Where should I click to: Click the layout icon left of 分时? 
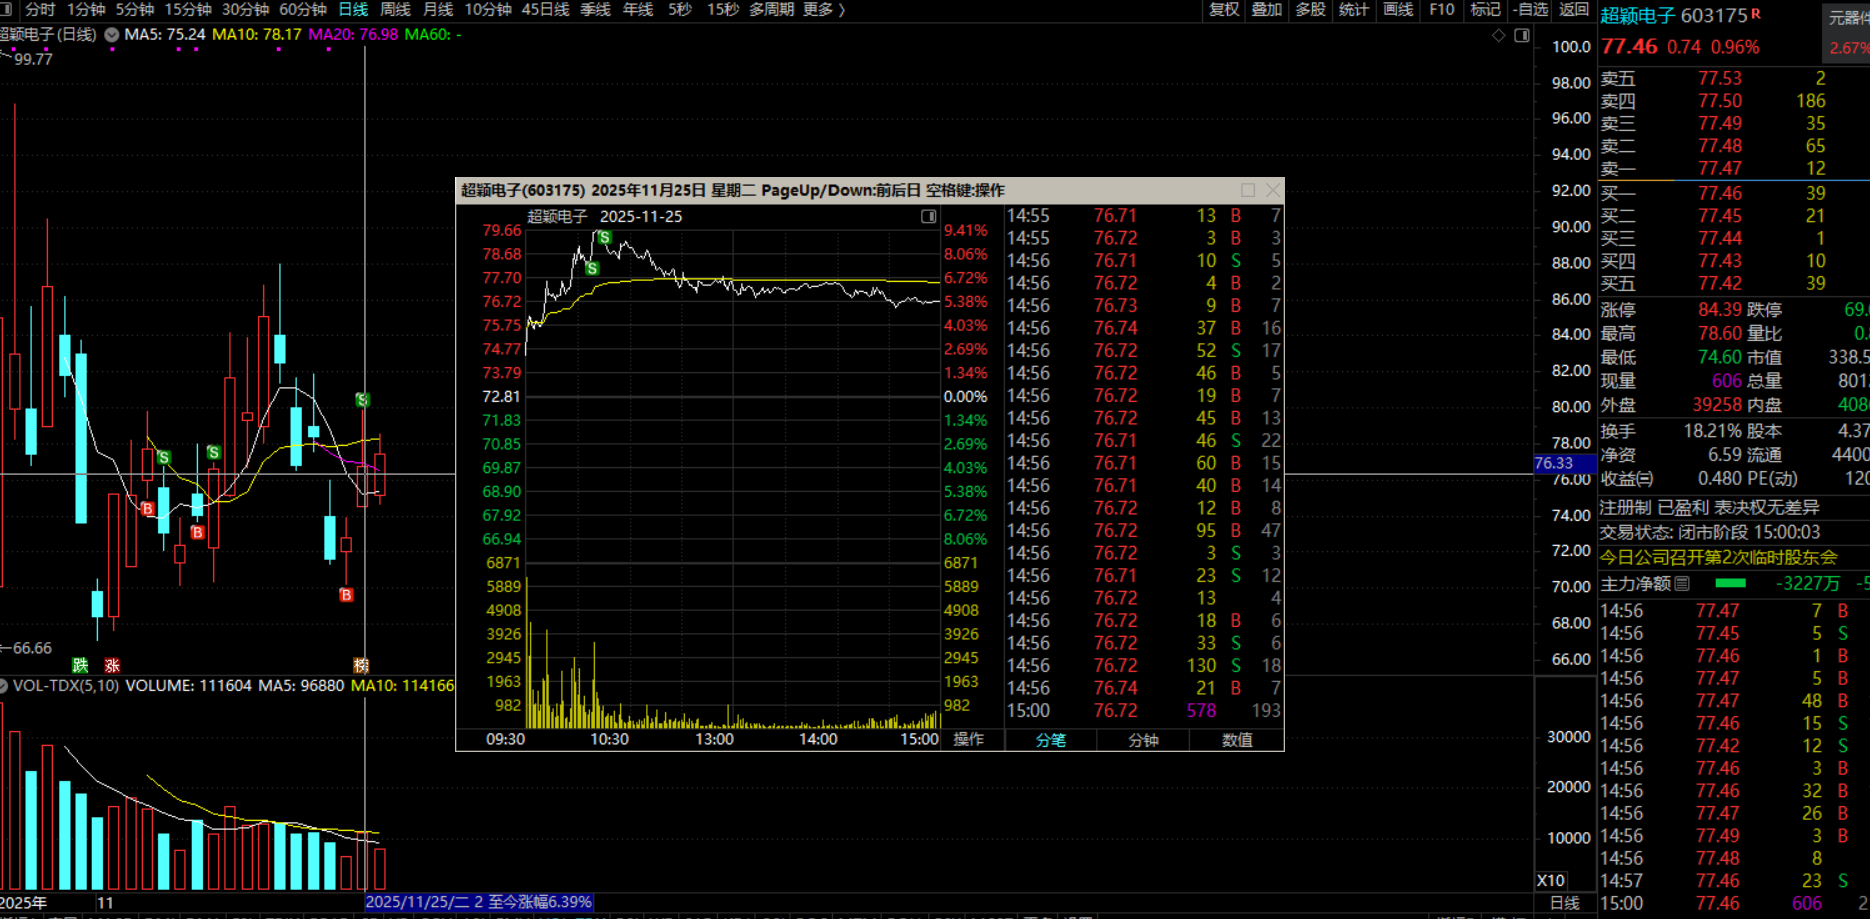pos(5,9)
